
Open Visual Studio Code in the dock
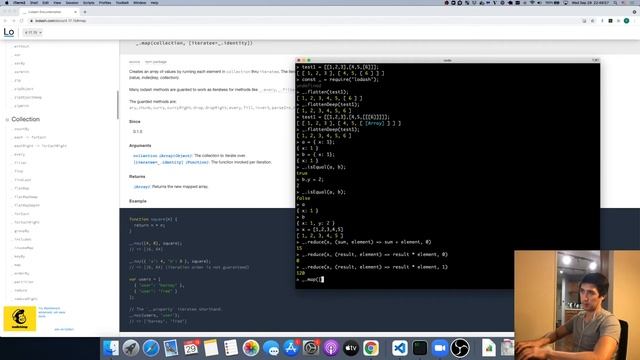pyautogui.click(x=400, y=348)
